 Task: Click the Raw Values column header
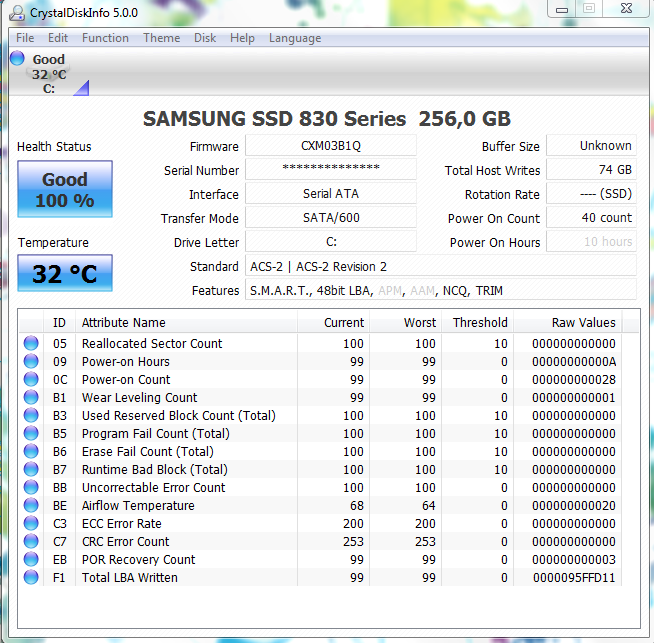click(568, 322)
